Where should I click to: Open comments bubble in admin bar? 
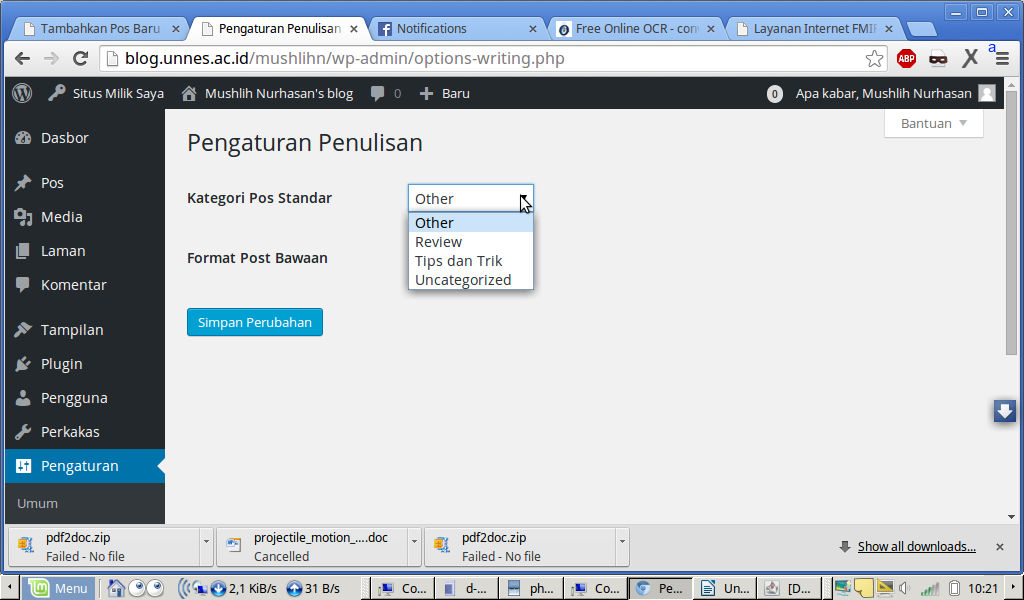click(x=385, y=93)
